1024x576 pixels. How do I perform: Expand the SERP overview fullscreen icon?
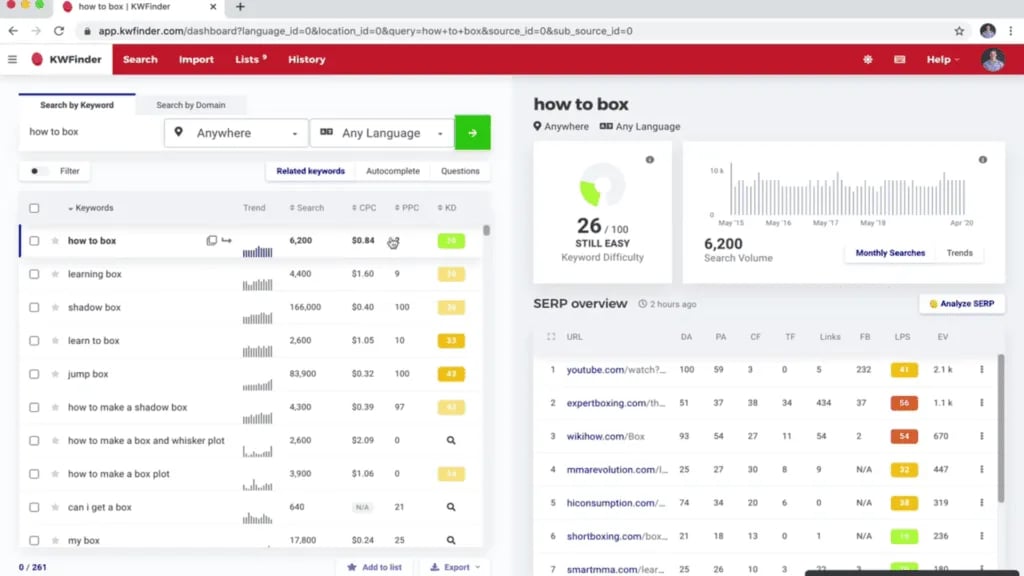[551, 337]
